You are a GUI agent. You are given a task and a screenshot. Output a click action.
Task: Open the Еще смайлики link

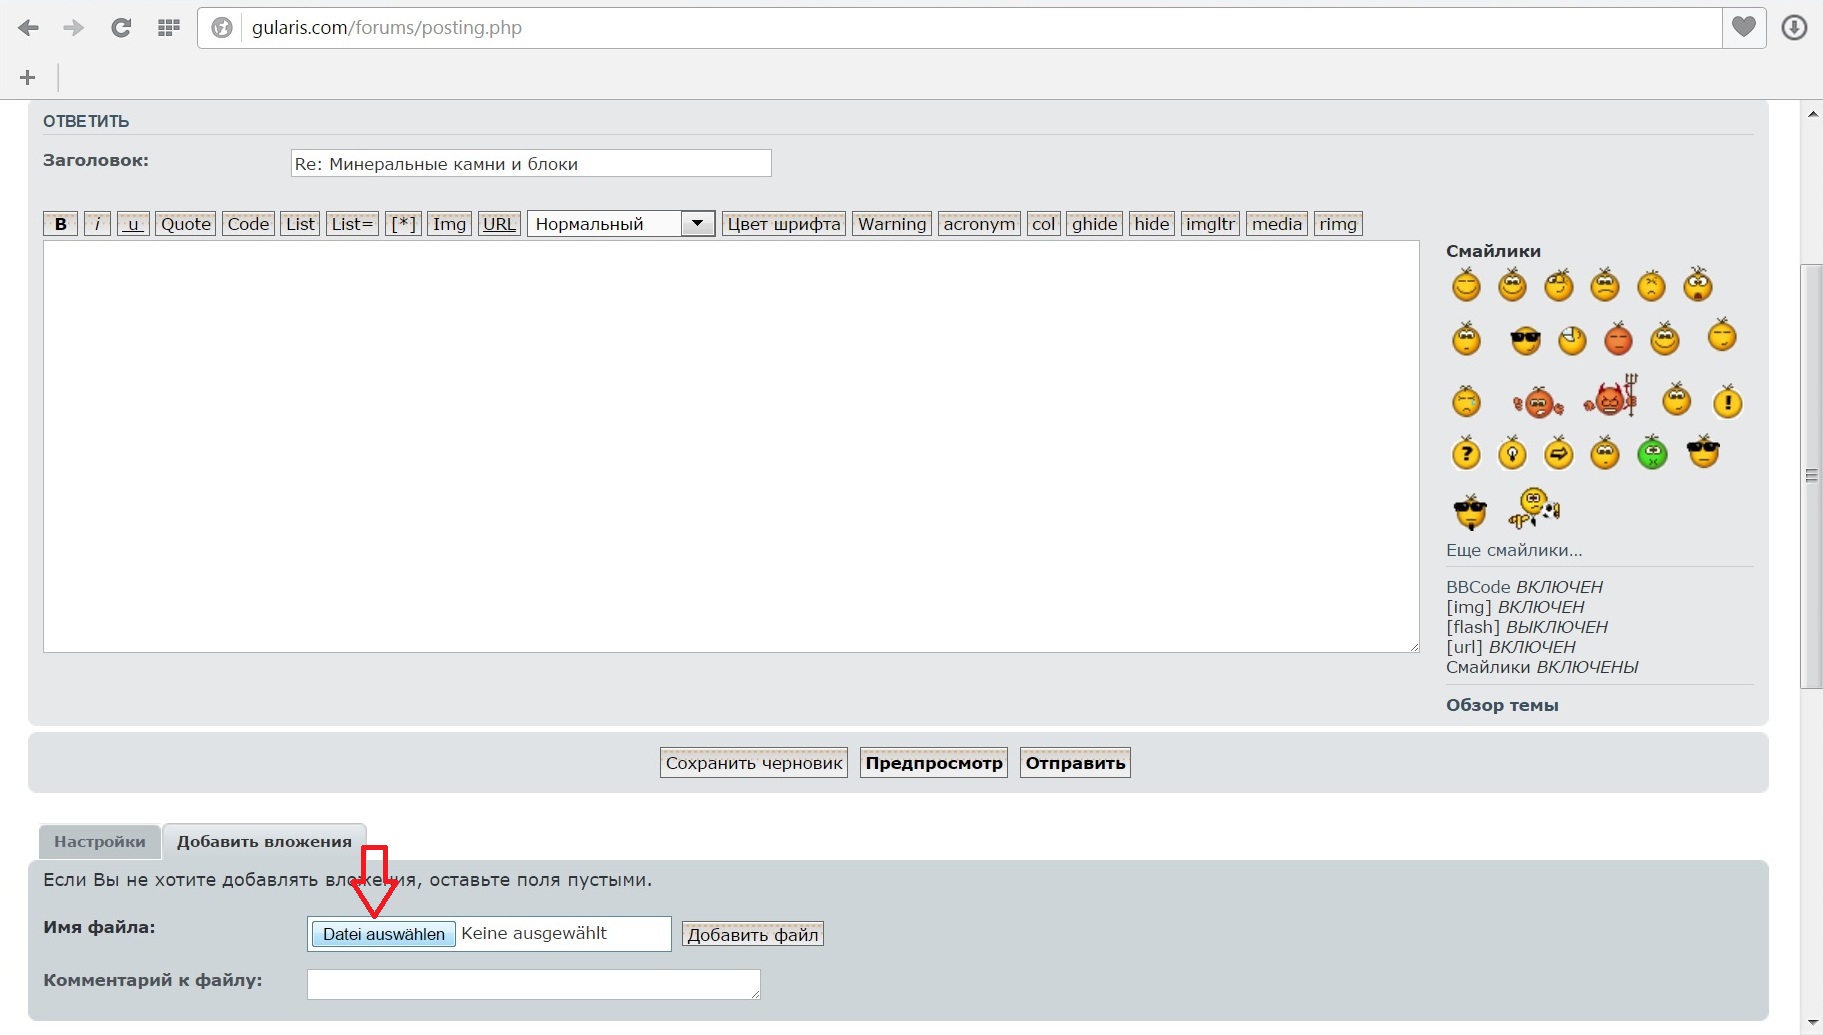point(1513,550)
